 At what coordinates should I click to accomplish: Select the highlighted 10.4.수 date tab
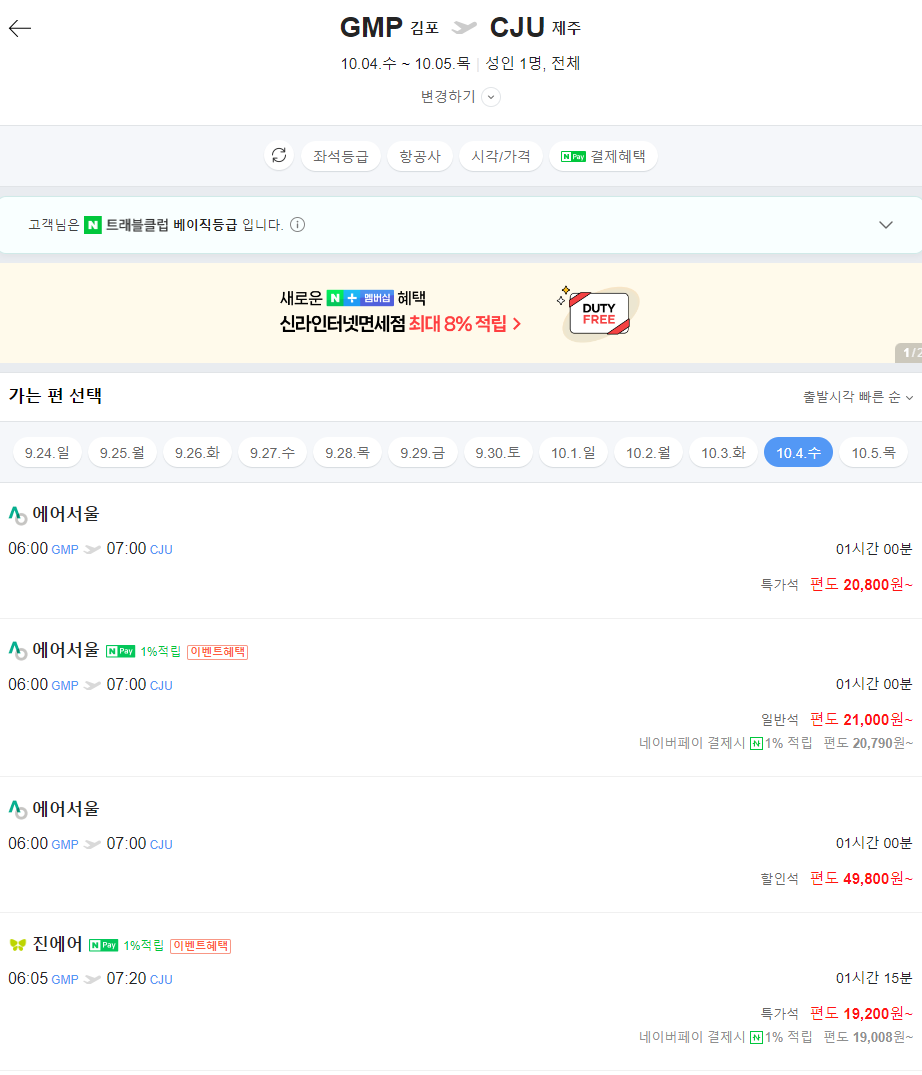(799, 452)
